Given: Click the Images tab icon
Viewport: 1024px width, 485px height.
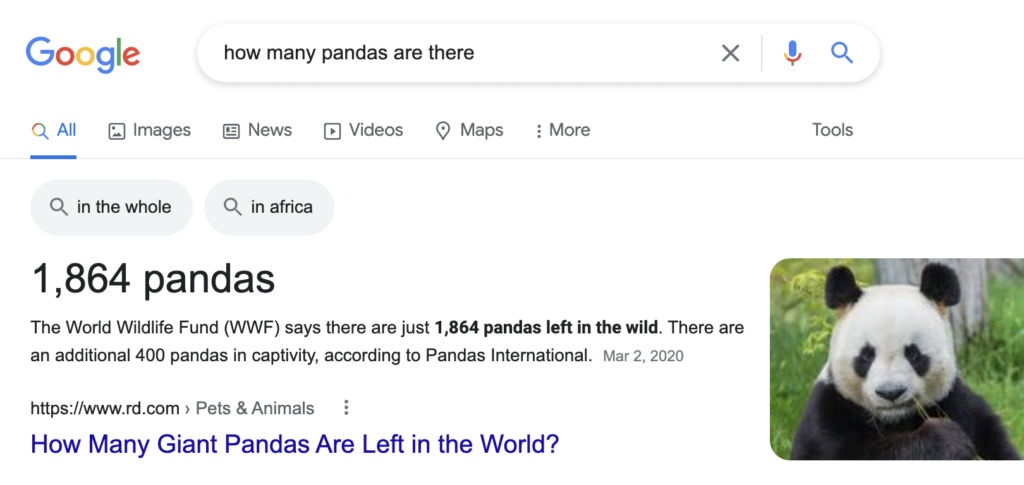Looking at the screenshot, I should pyautogui.click(x=117, y=131).
